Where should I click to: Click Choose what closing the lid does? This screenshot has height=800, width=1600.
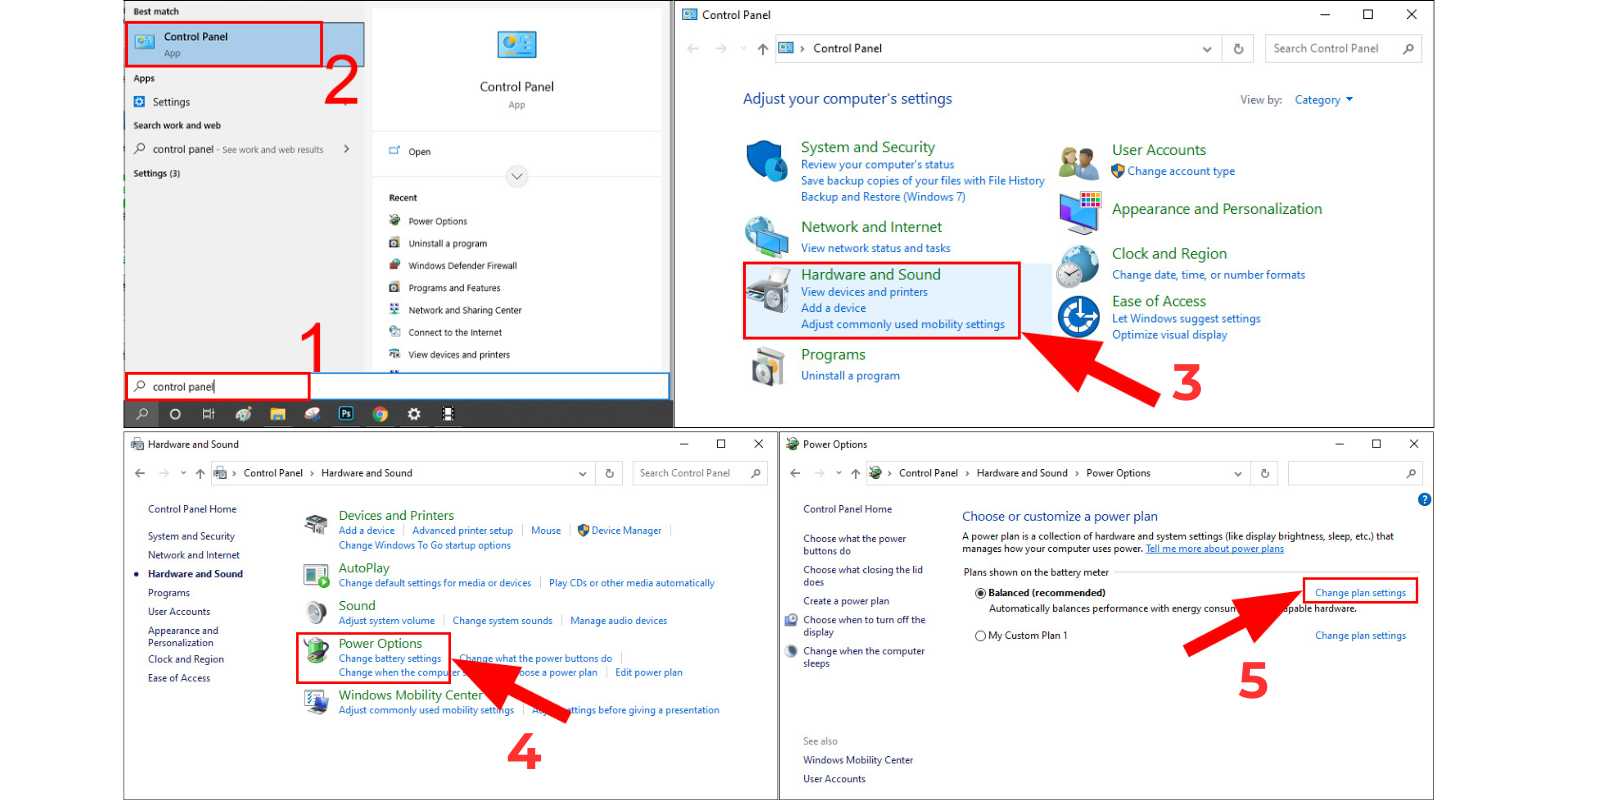click(x=863, y=576)
